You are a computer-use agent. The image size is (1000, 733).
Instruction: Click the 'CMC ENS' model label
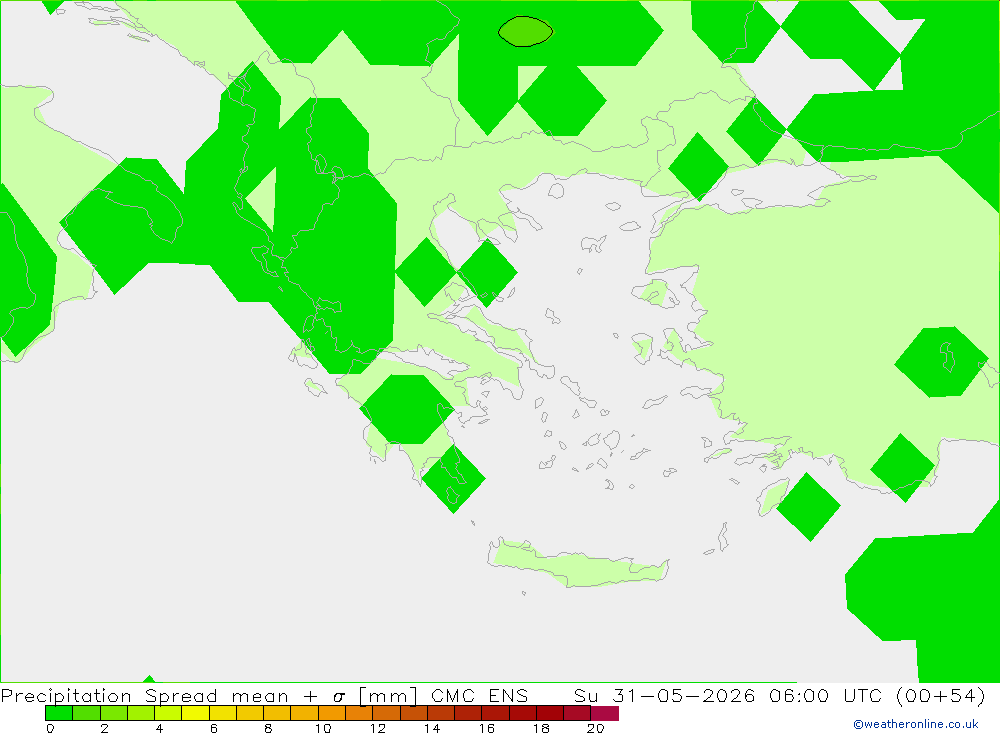480,695
